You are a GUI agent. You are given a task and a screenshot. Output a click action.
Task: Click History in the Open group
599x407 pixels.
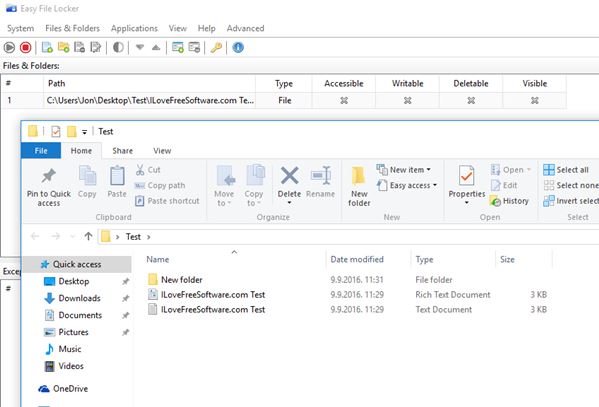[x=509, y=201]
